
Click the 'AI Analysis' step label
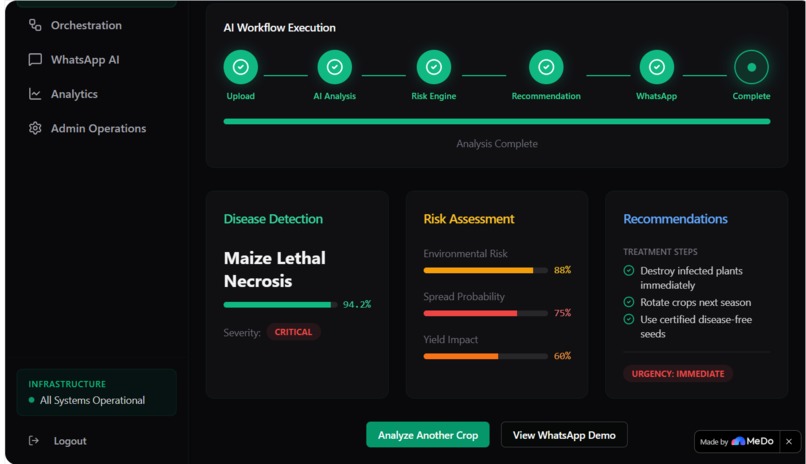[x=335, y=96]
